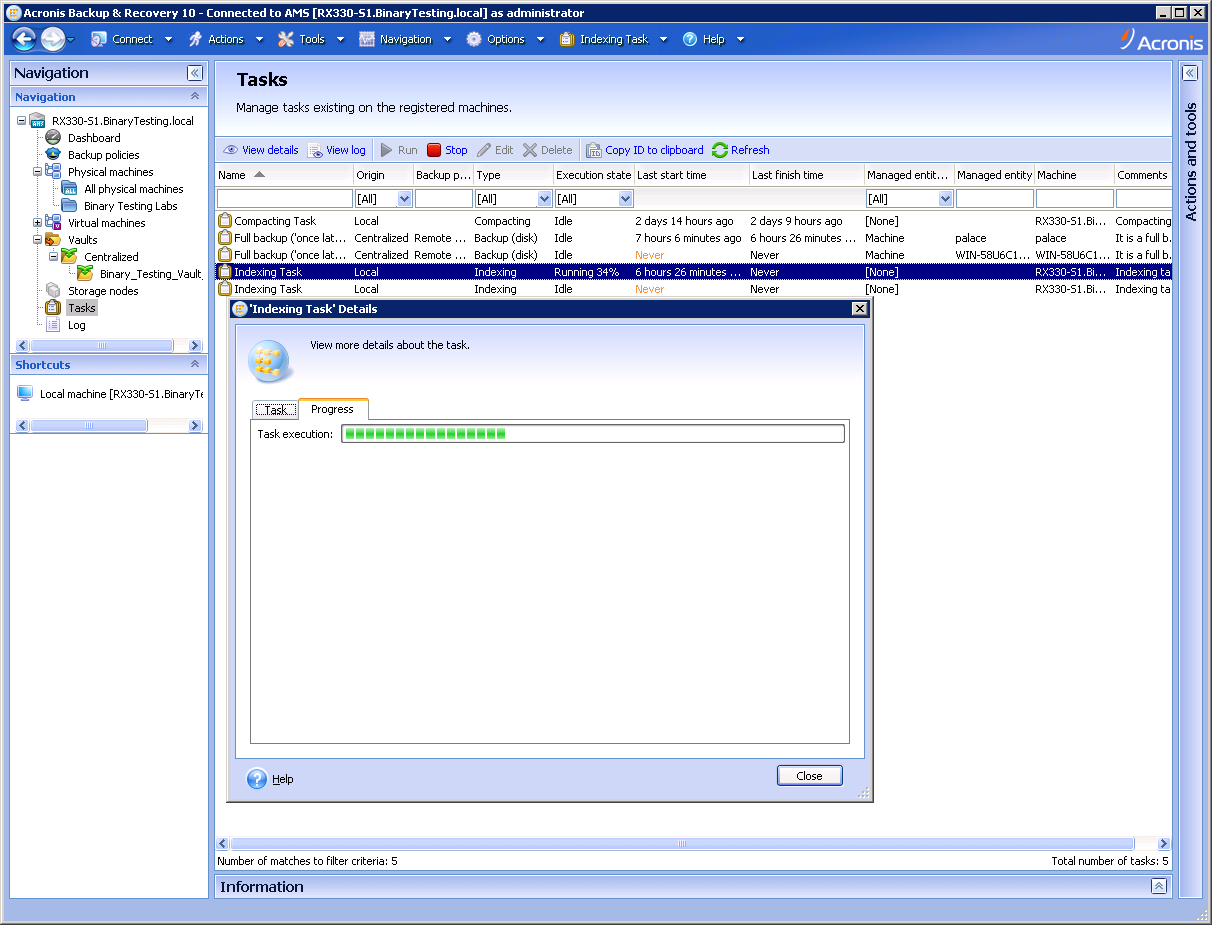The width and height of the screenshot is (1212, 925).
Task: Click the Log icon in navigation tree
Action: tap(53, 325)
